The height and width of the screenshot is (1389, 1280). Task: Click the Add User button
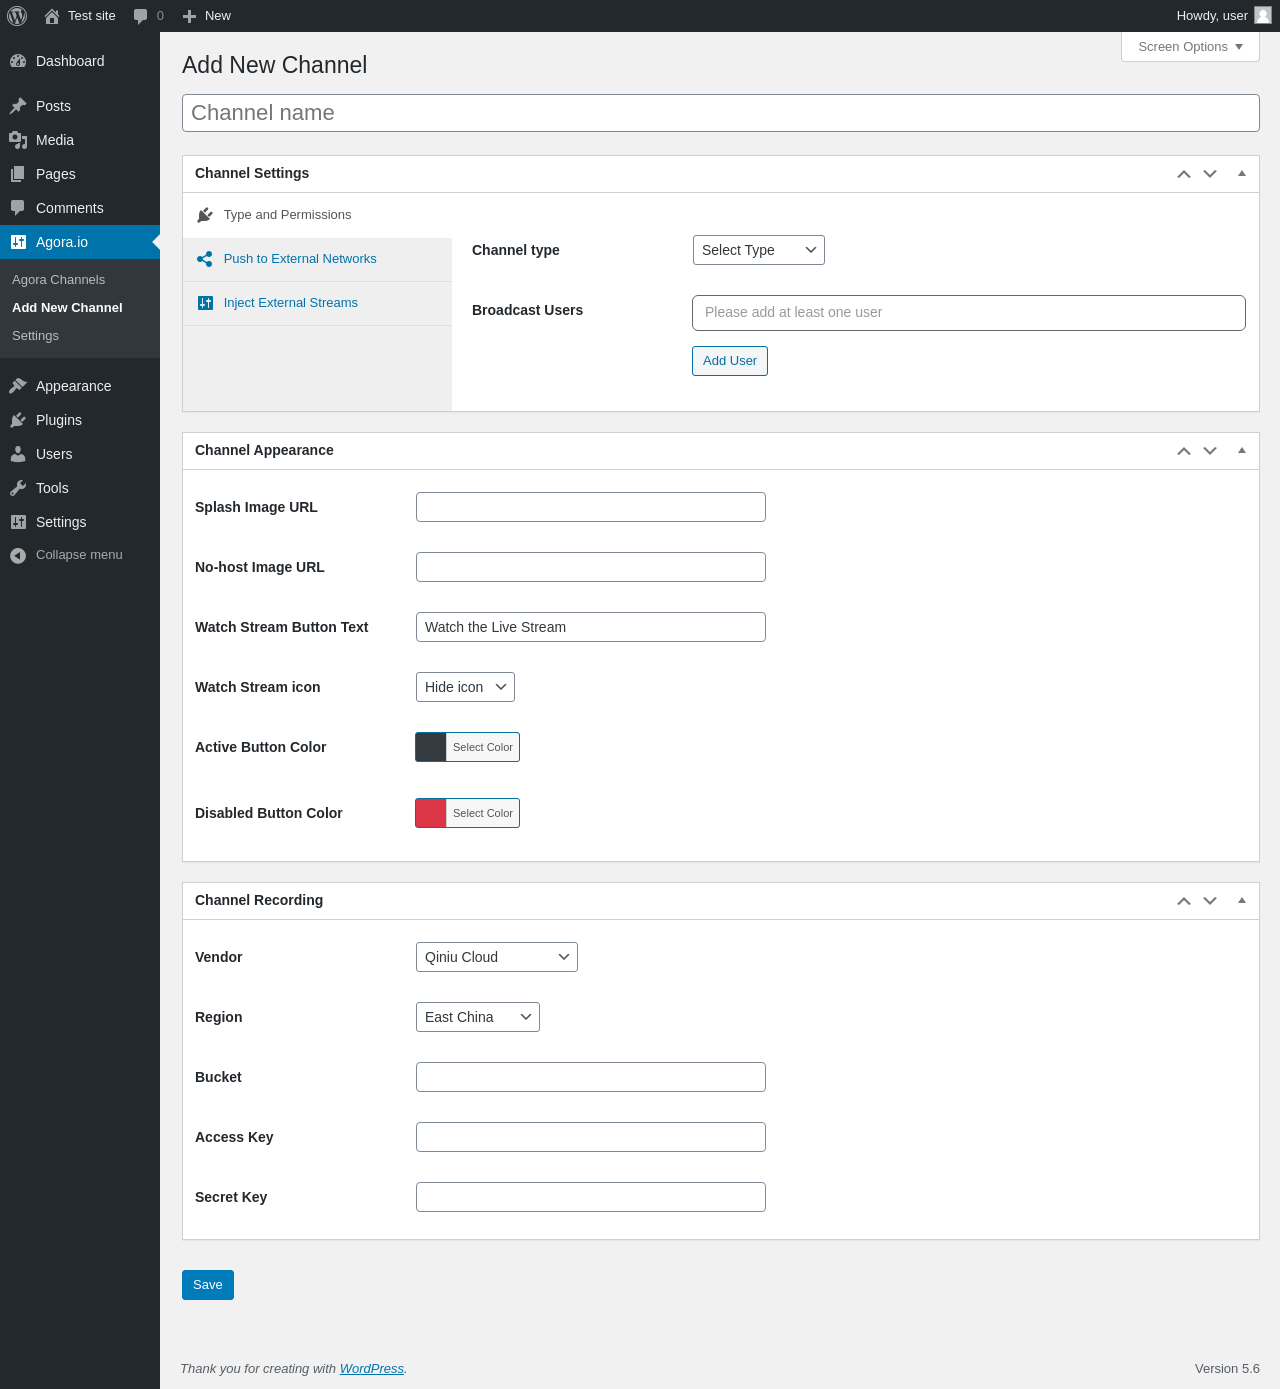pos(729,361)
